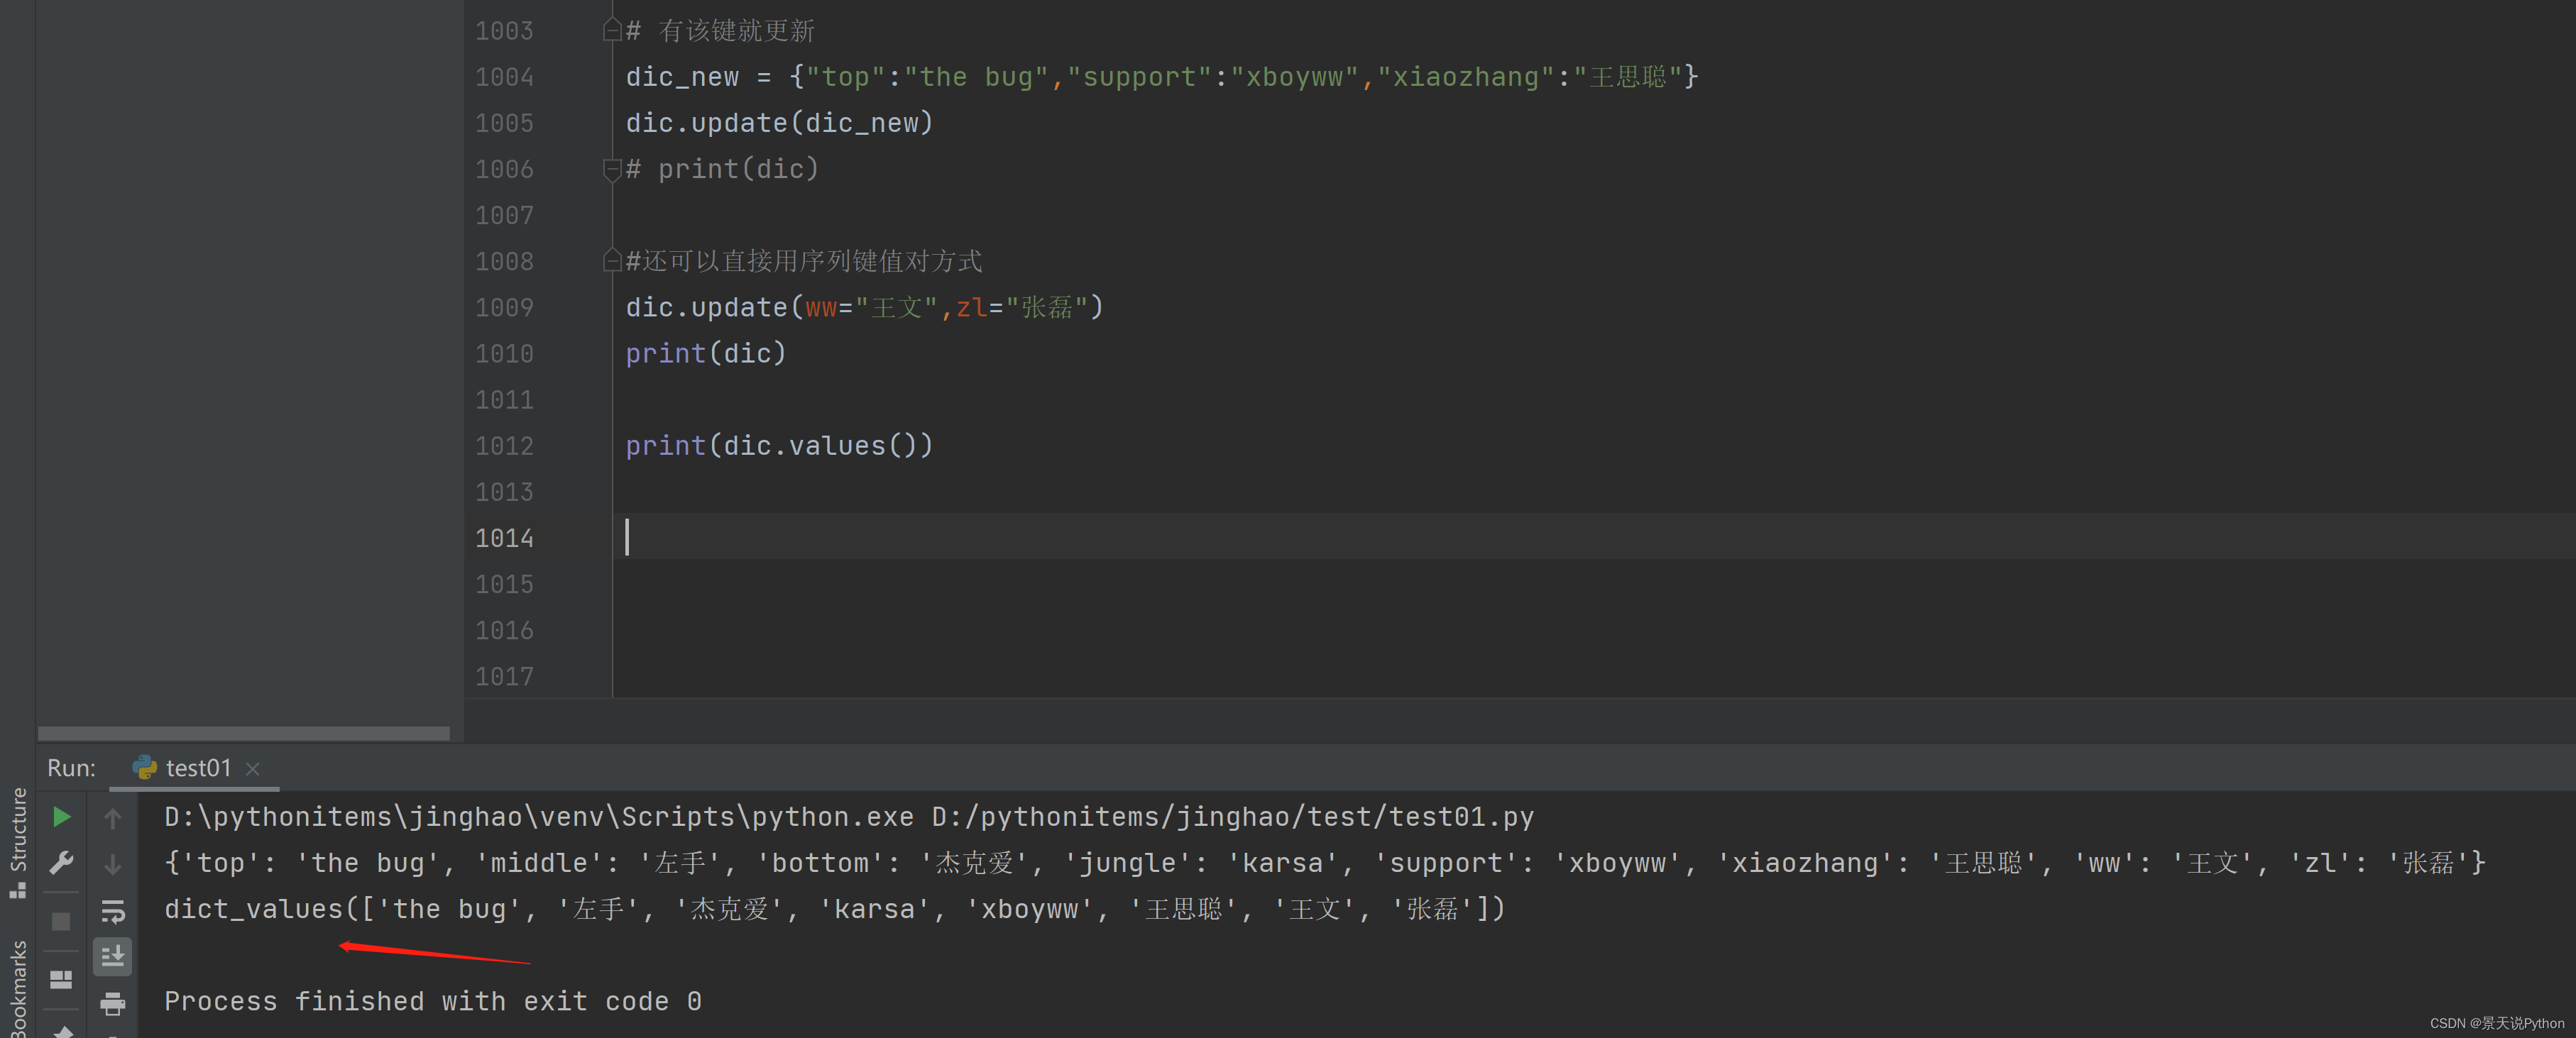Click the Print console output icon

(113, 1003)
